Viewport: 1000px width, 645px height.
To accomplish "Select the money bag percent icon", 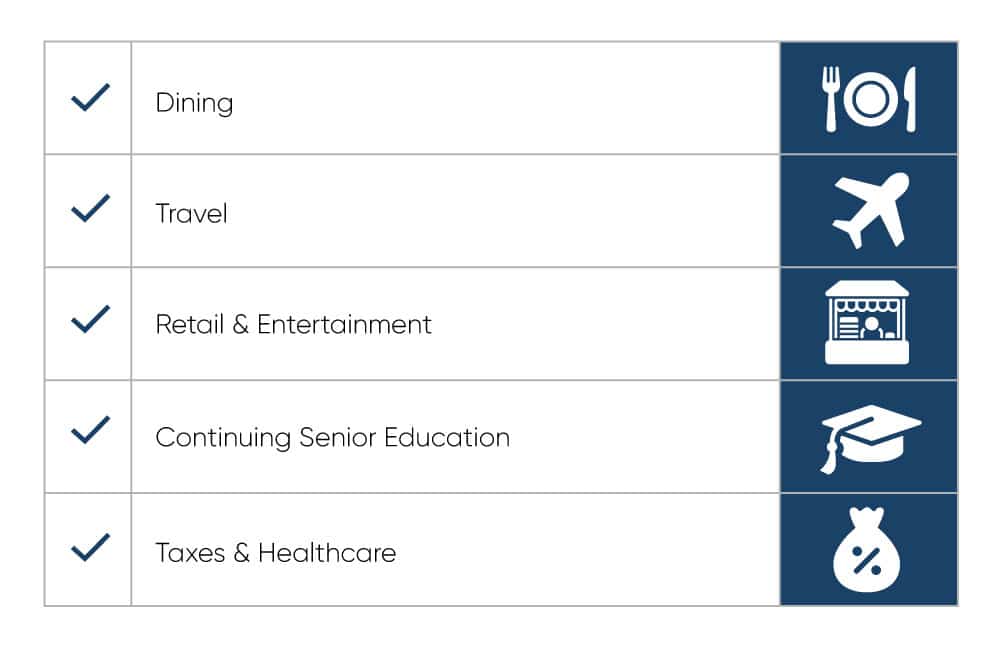I will click(x=866, y=550).
